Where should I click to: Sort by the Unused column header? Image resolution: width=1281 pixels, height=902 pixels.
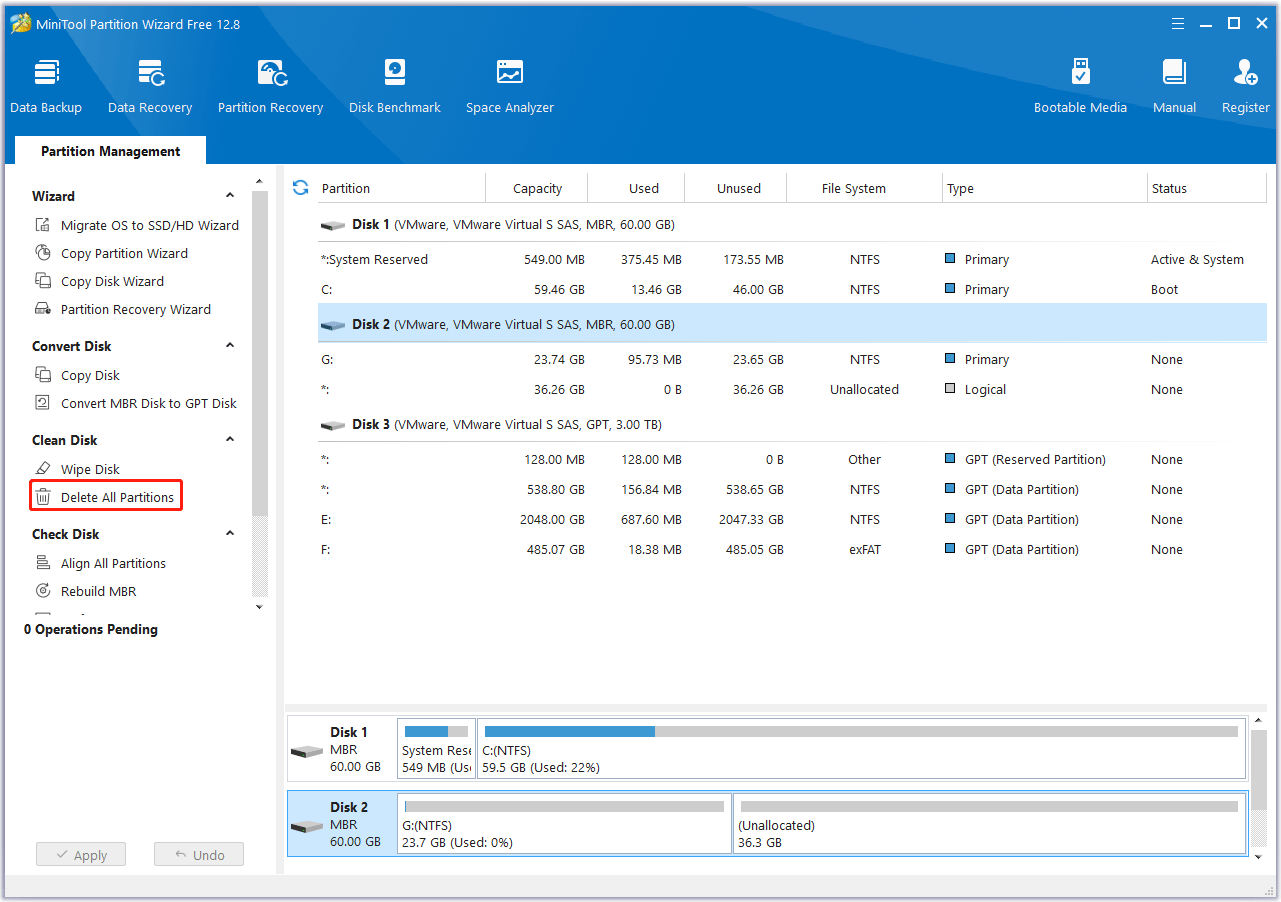pyautogui.click(x=736, y=188)
